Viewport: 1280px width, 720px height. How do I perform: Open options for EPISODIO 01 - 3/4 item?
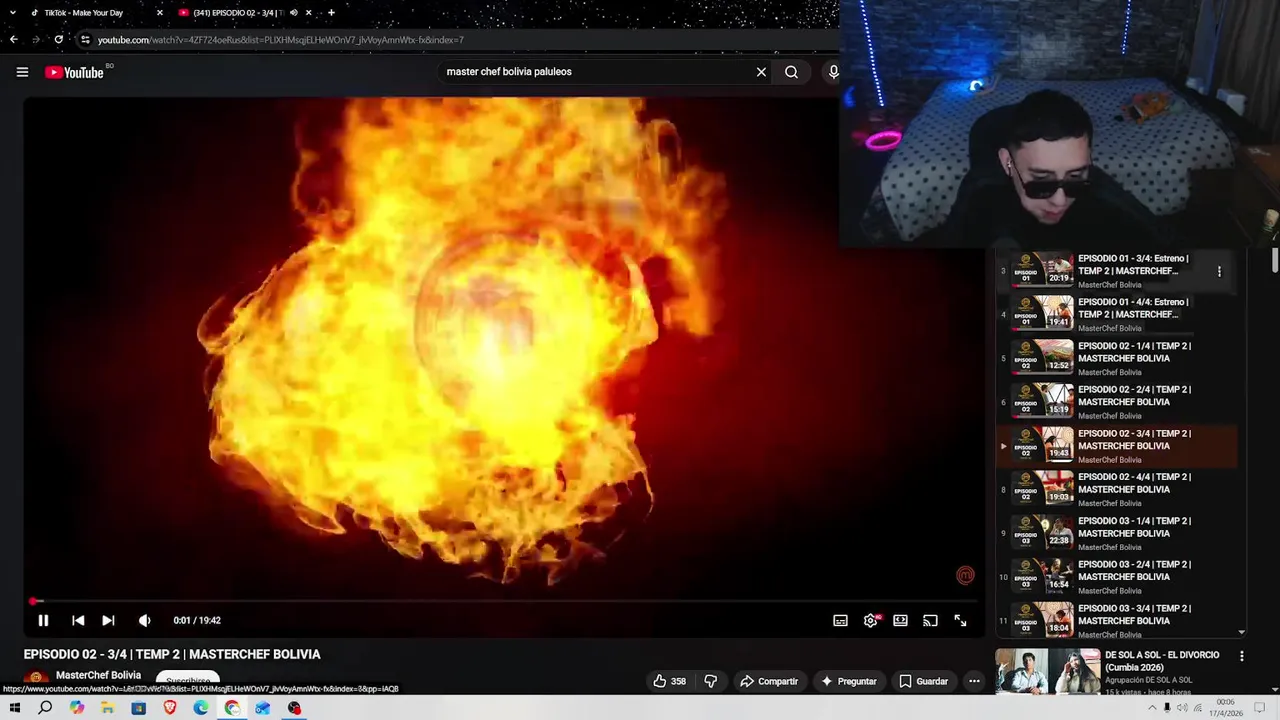click(1219, 271)
